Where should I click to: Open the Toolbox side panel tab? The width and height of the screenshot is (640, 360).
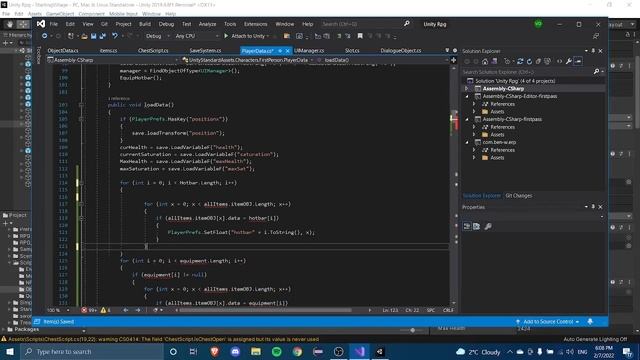[x=39, y=55]
